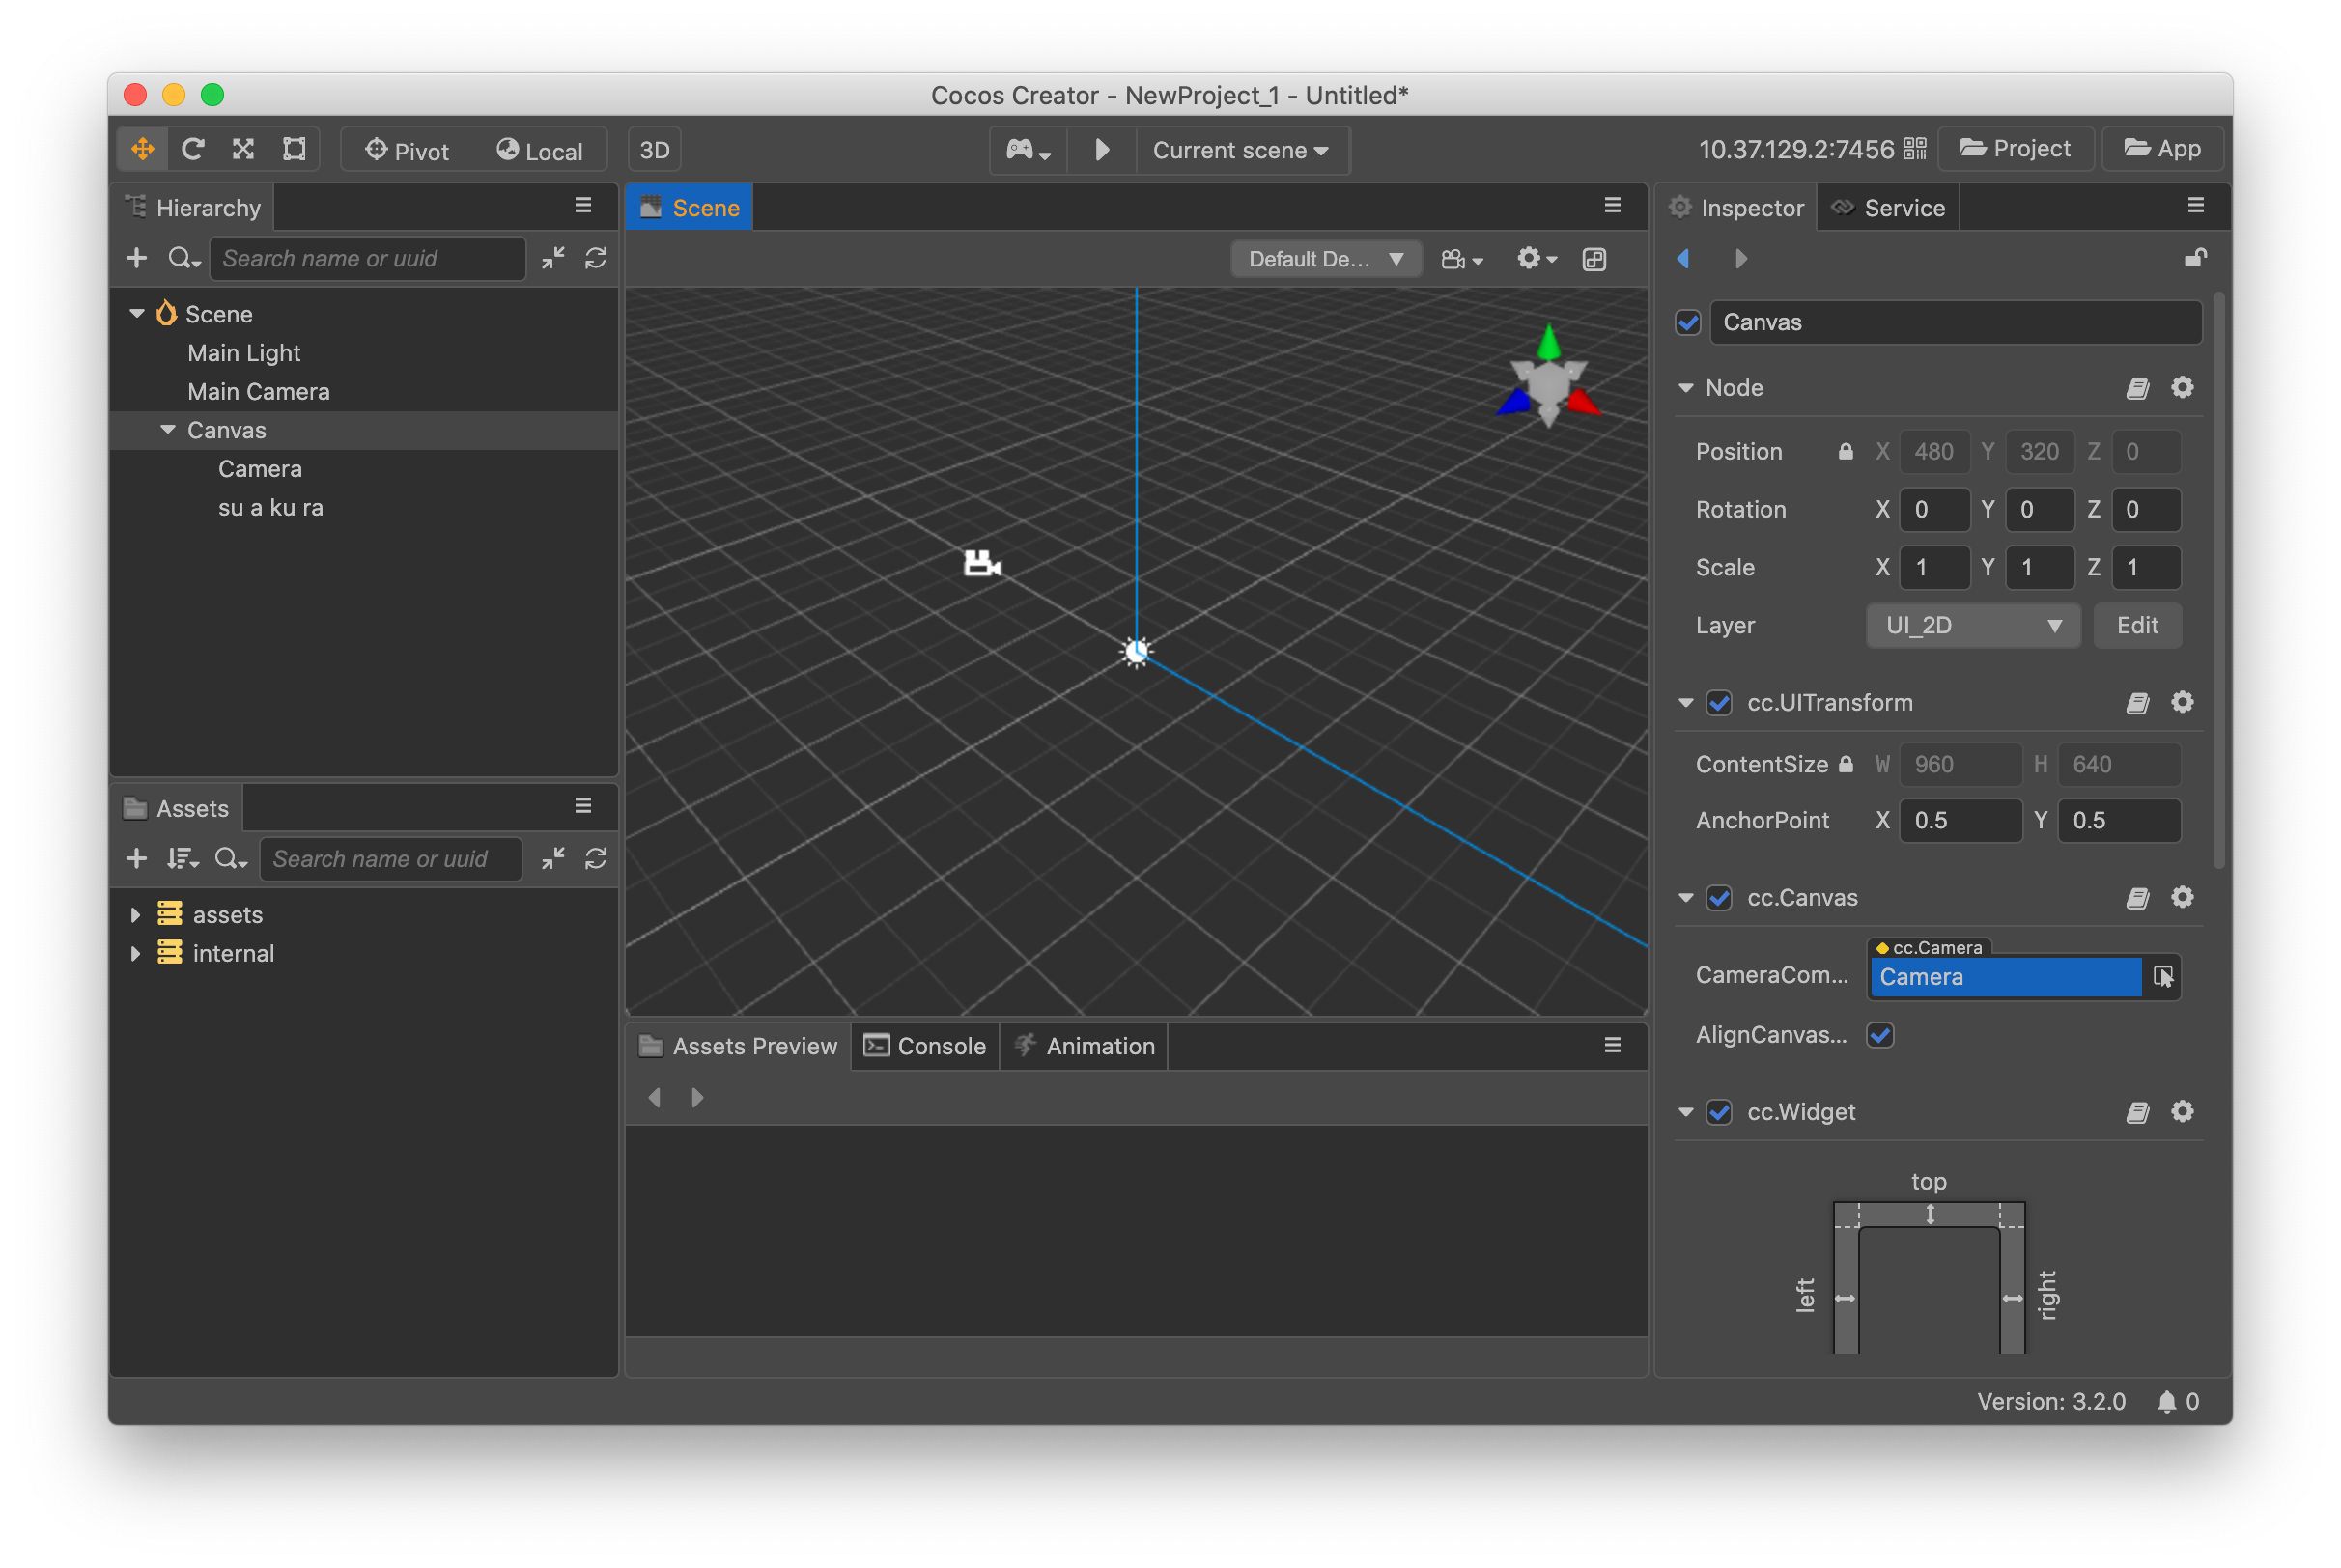Show the preview QR code icon

click(x=1914, y=149)
